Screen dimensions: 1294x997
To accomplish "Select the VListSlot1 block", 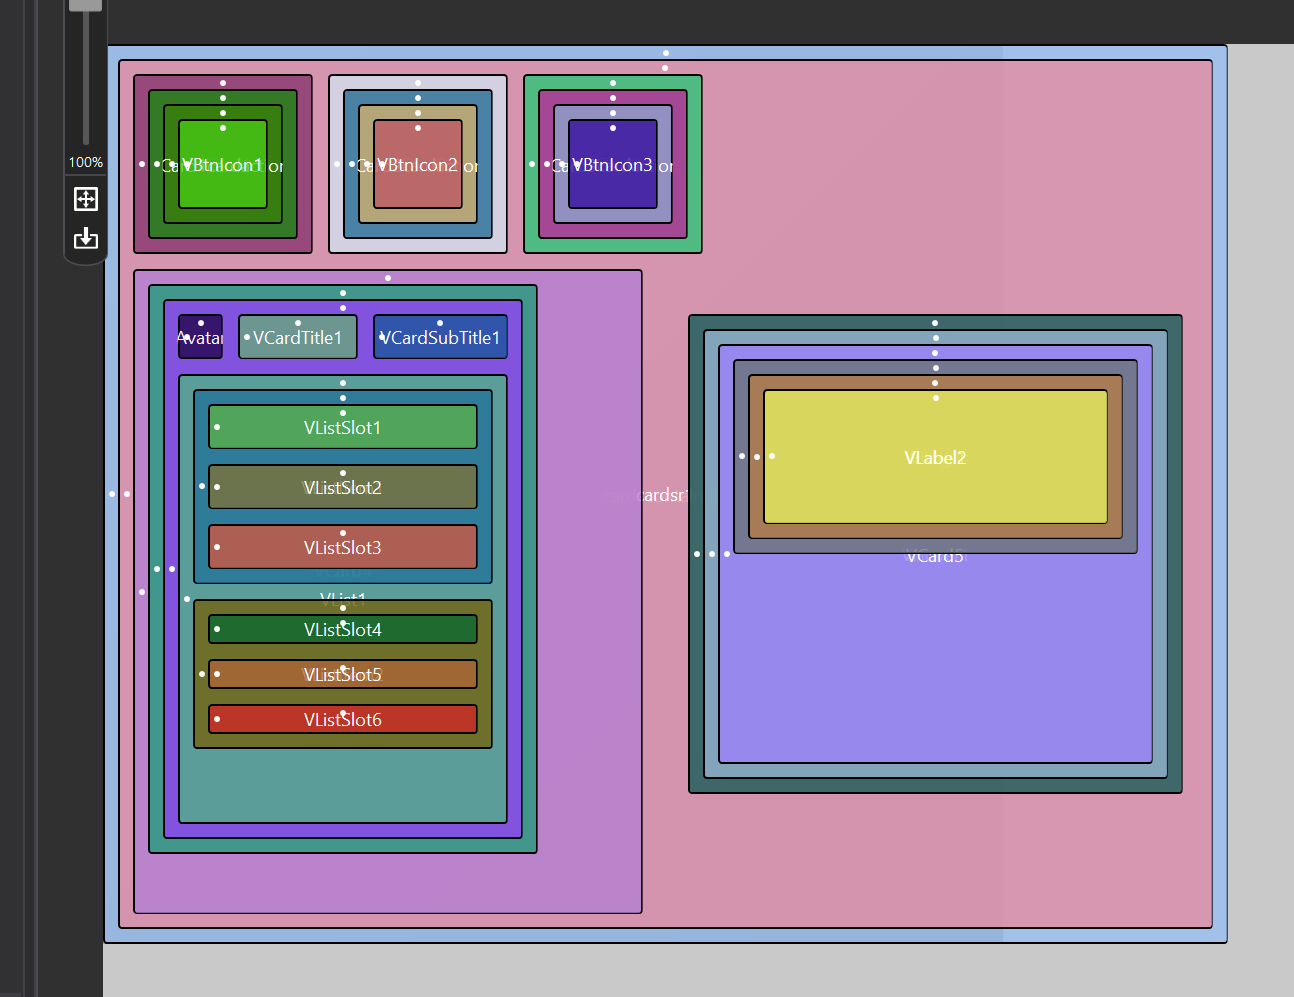I will (x=343, y=427).
